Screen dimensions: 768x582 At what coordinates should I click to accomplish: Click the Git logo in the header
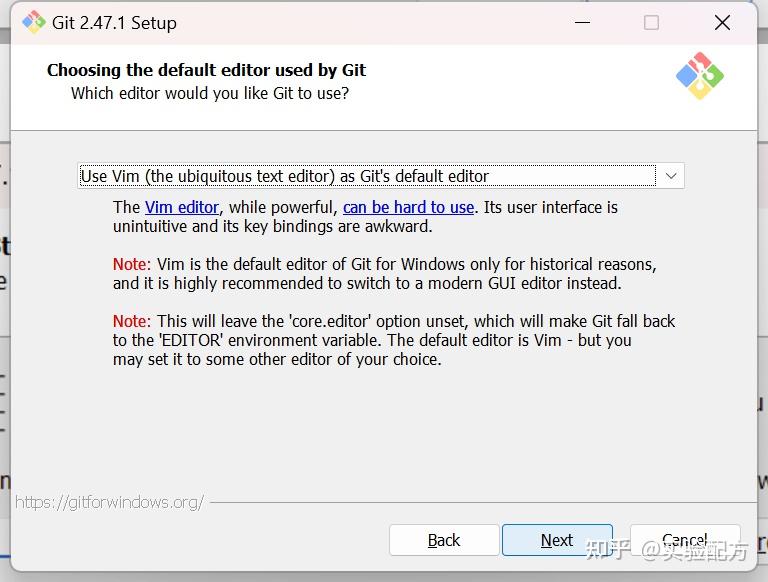700,76
